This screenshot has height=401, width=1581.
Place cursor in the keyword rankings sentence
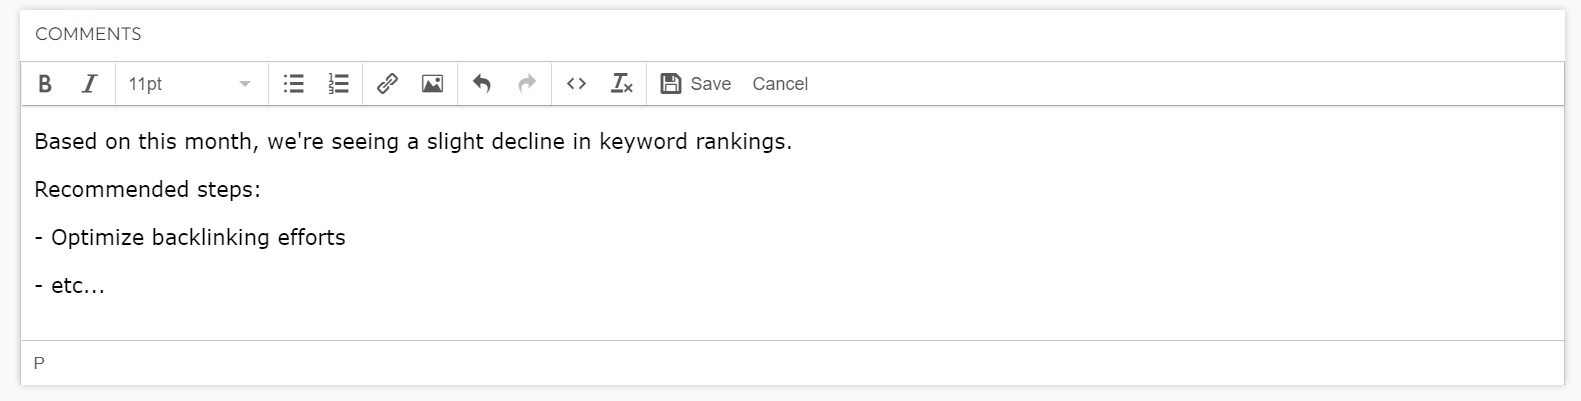pos(413,142)
